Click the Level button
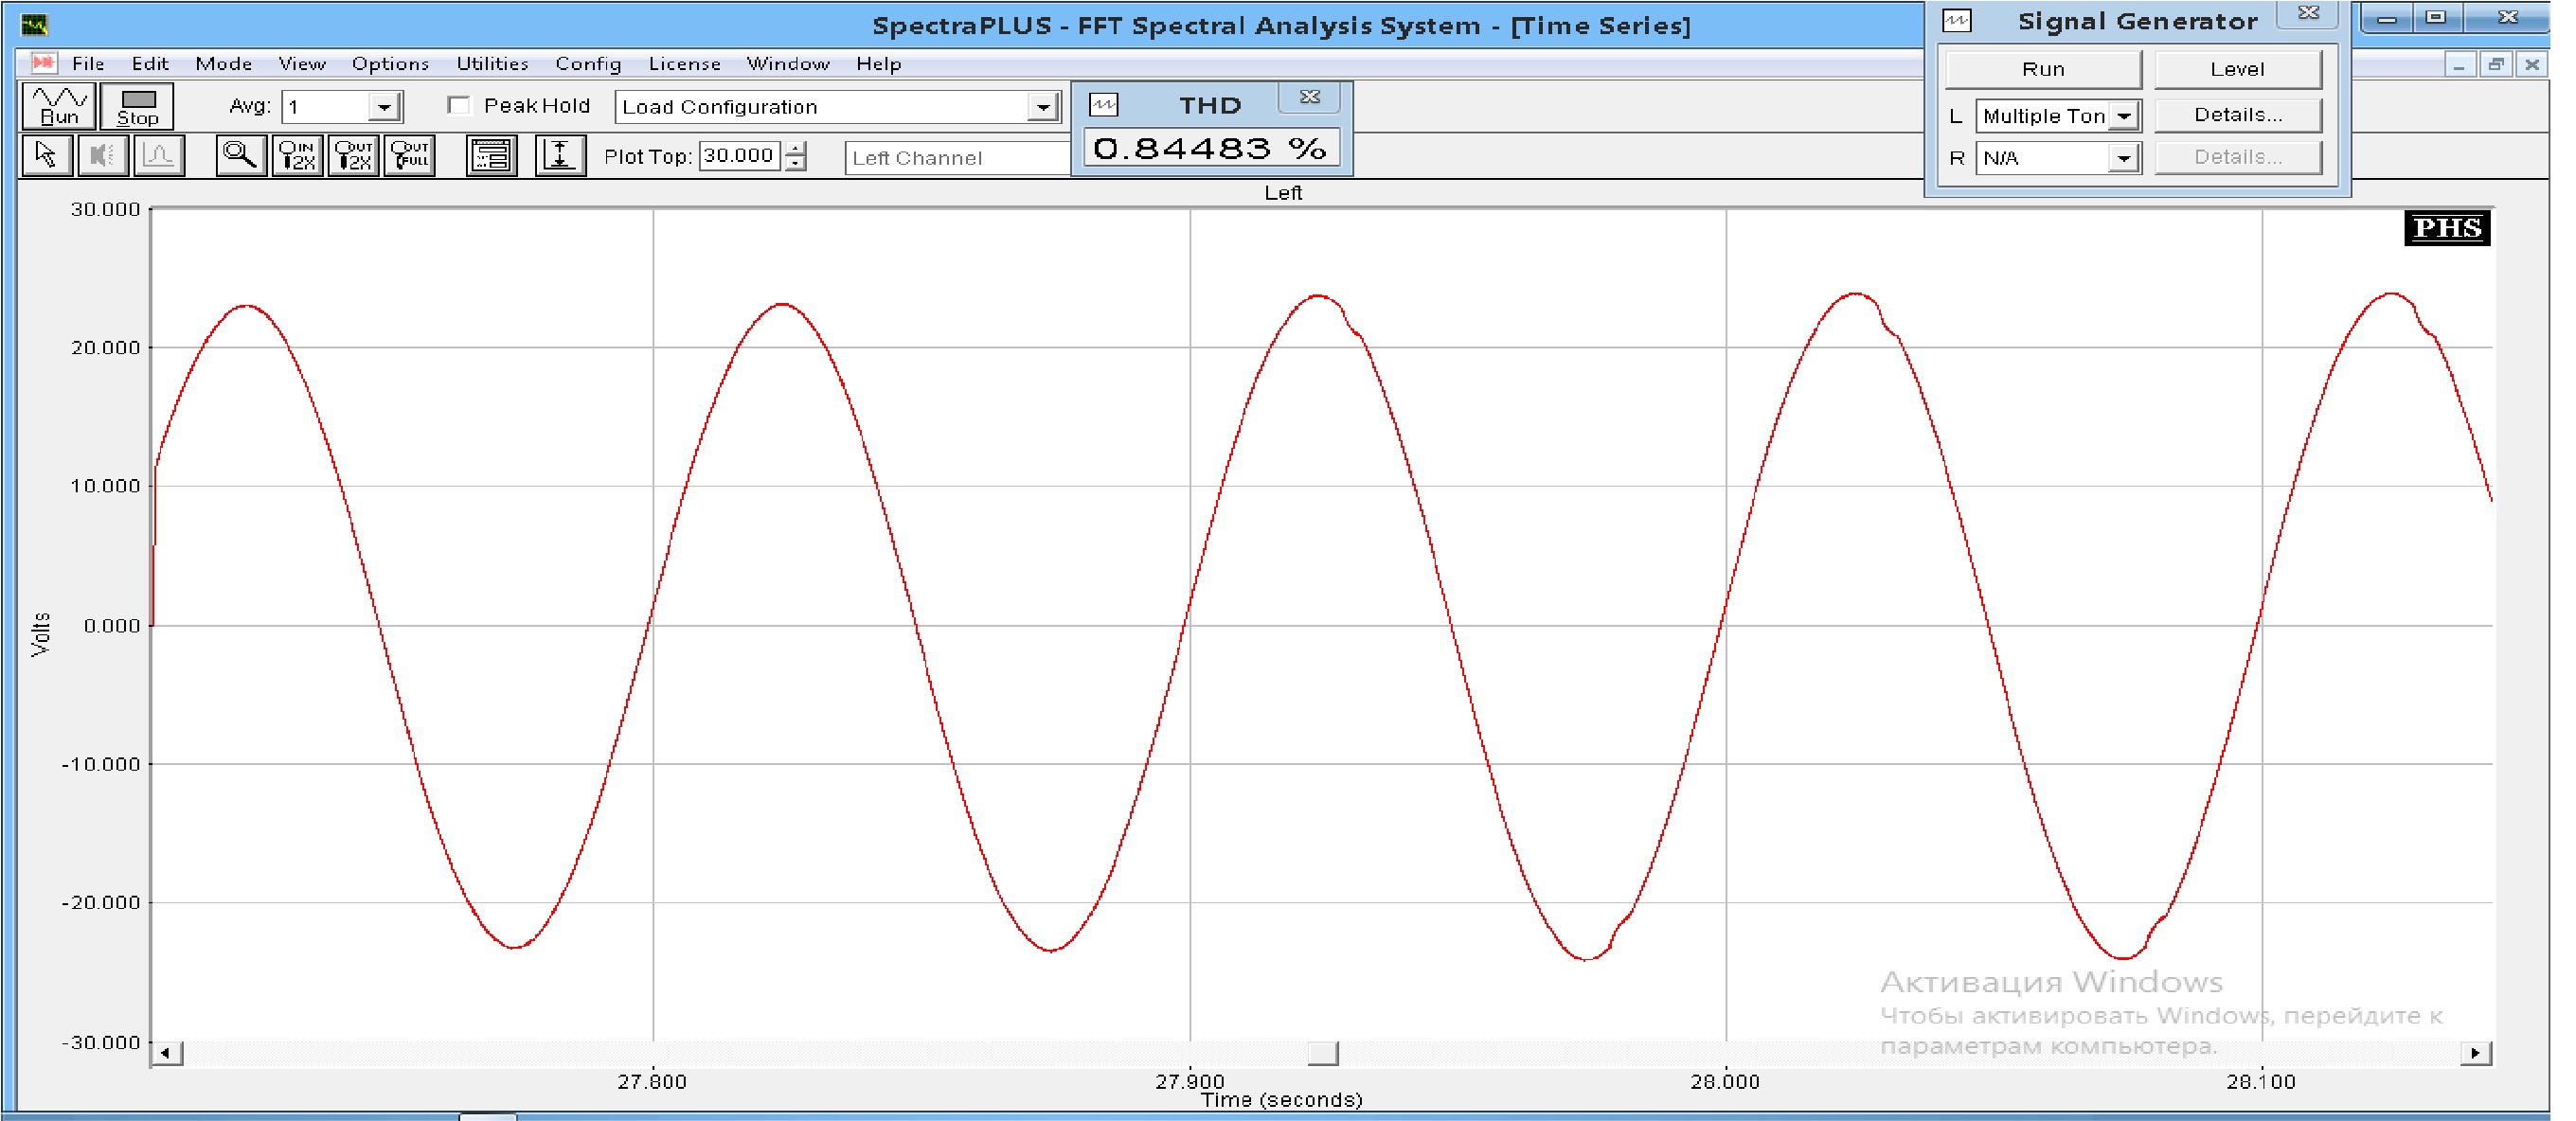Viewport: 2576px width, 1121px height. 2237,69
